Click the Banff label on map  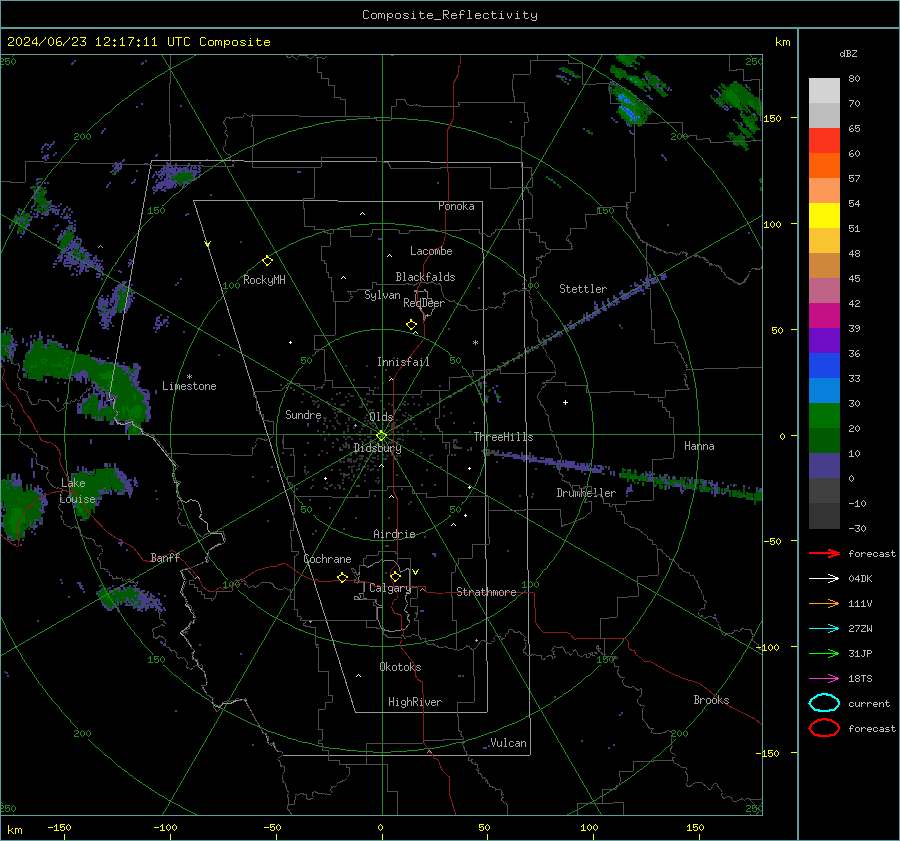(x=165, y=557)
